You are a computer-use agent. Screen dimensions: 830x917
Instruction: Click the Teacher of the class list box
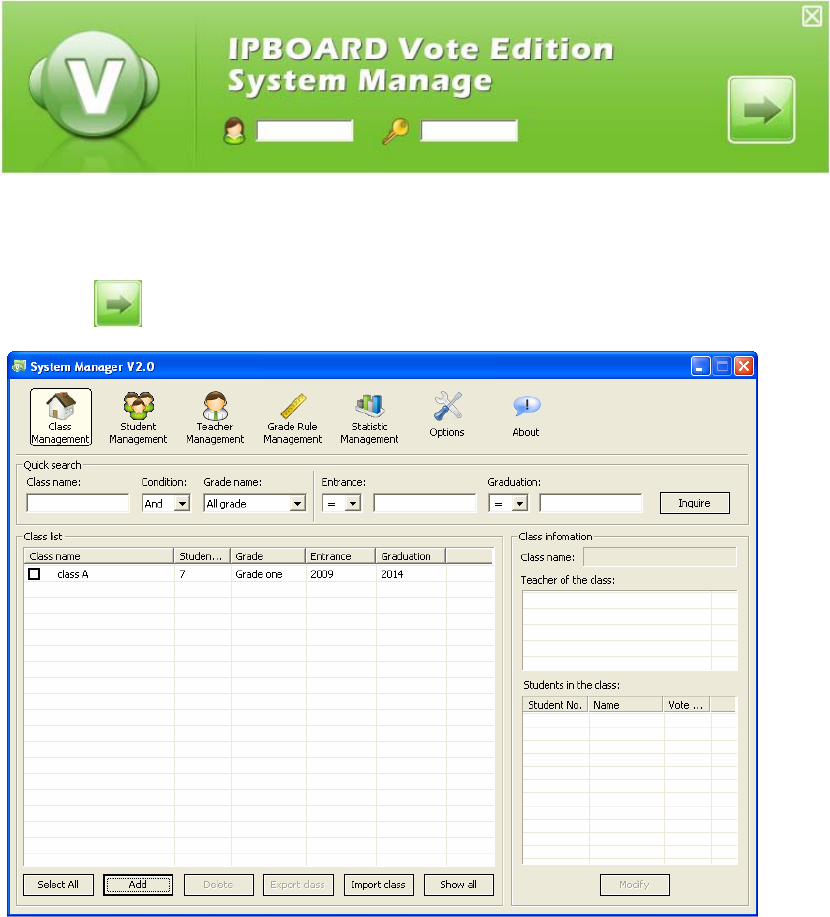[630, 630]
